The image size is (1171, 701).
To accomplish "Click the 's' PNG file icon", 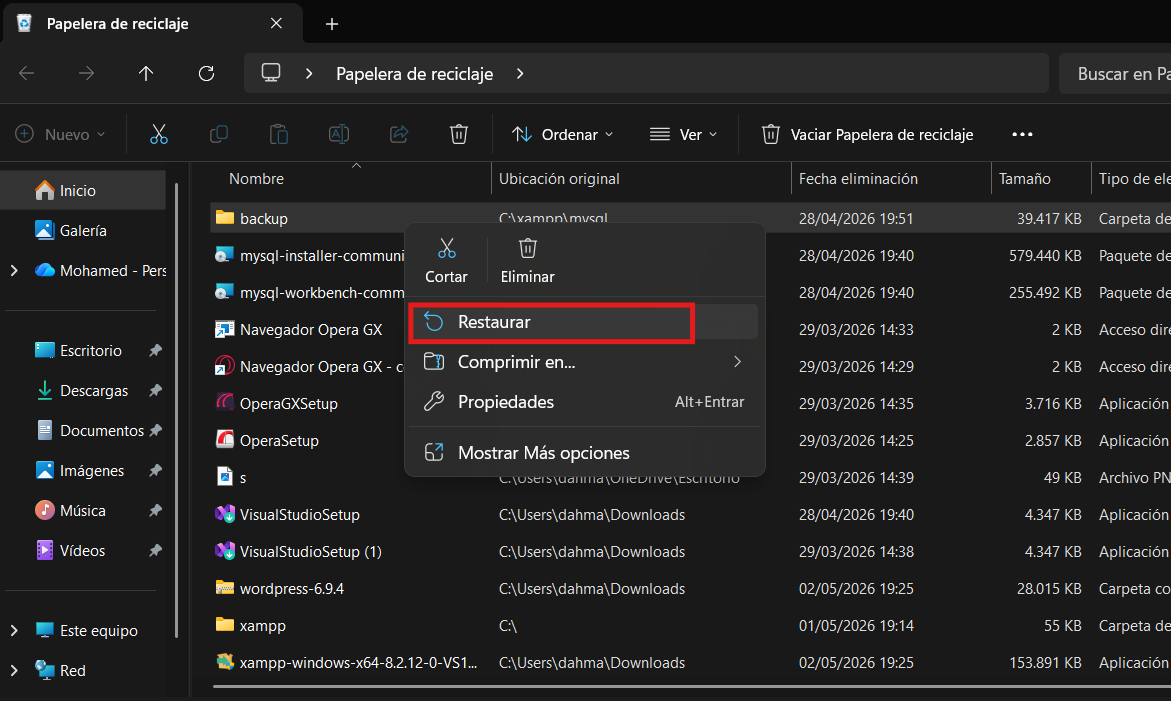I will pos(225,477).
